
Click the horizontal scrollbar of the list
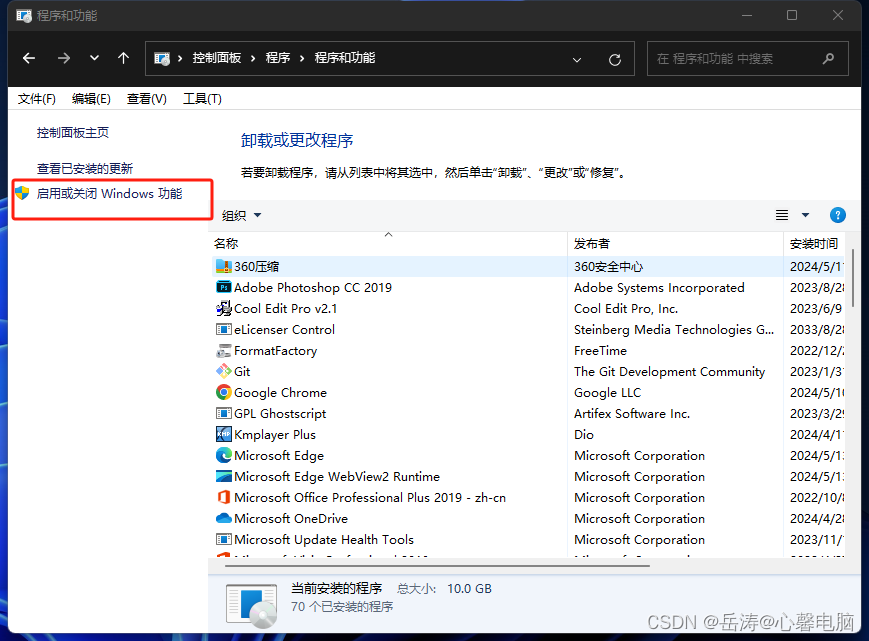(437, 566)
